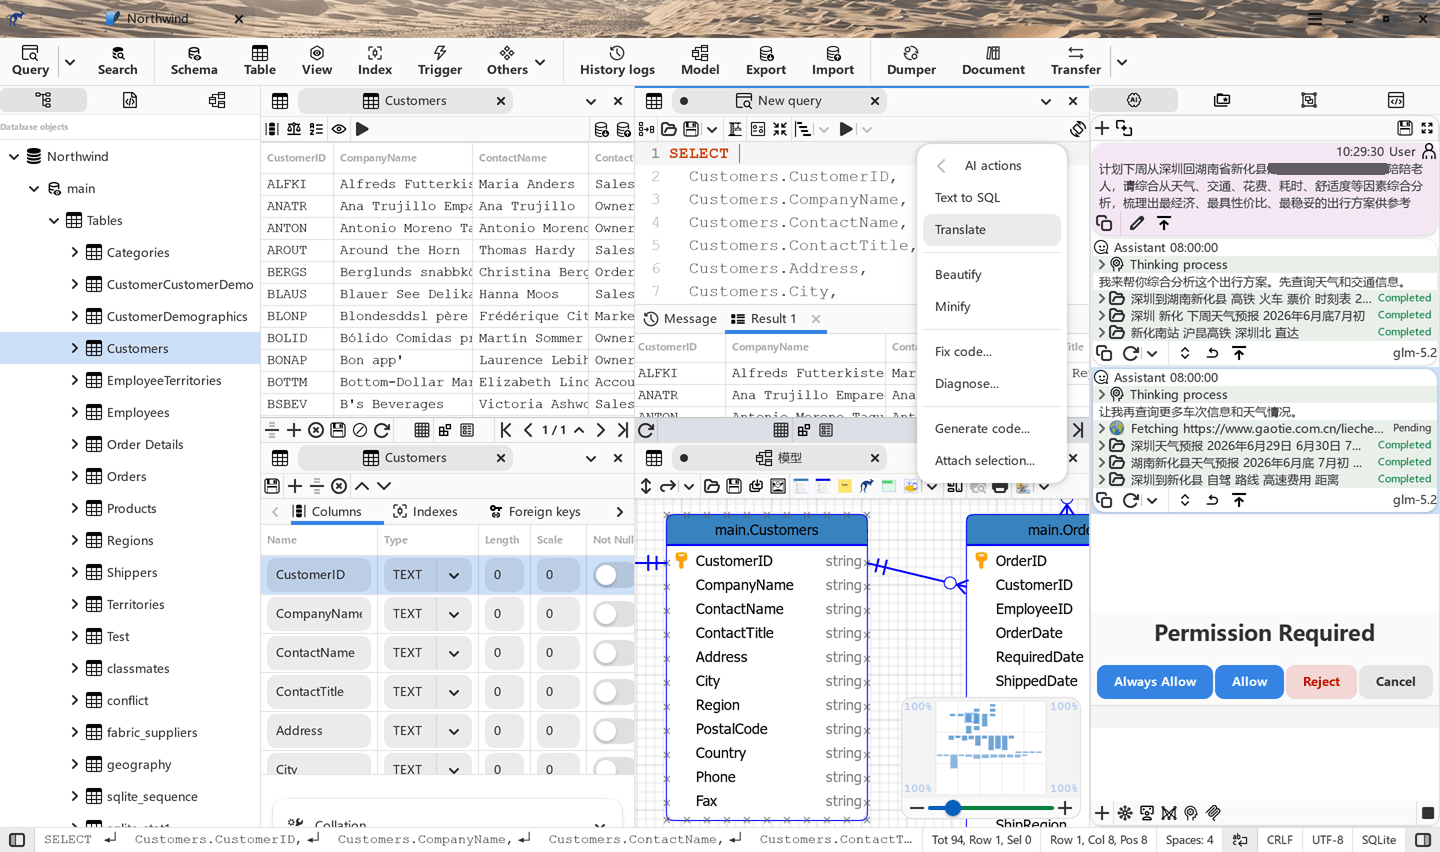Launch the Export tool

pos(766,60)
